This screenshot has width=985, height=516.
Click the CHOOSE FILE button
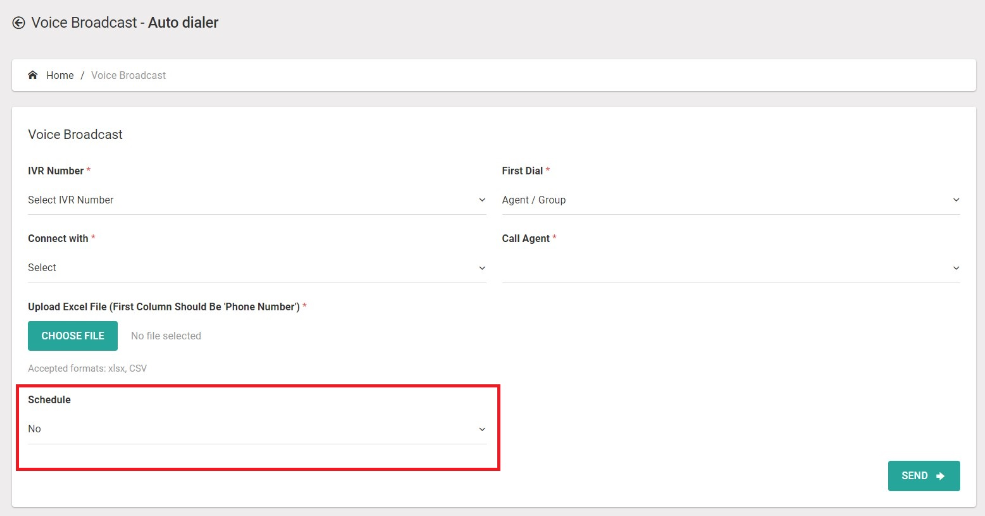pos(73,336)
